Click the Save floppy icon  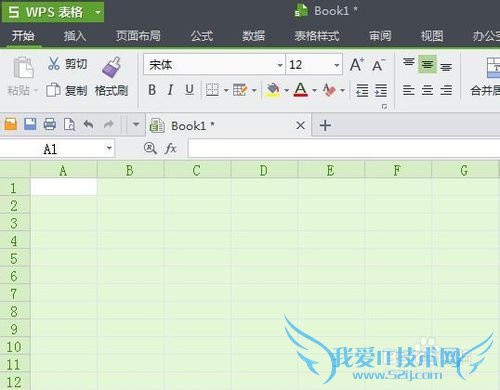click(x=30, y=124)
